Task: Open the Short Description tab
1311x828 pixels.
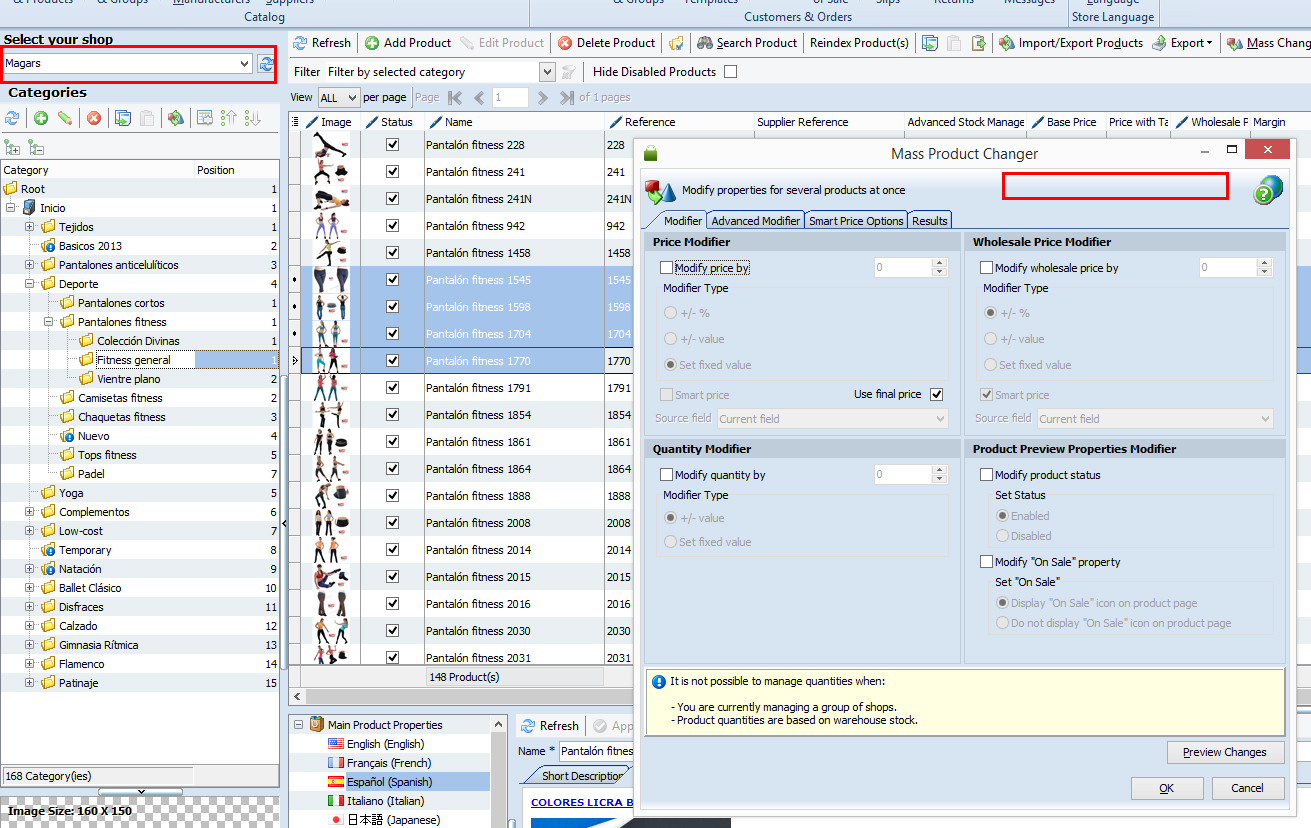Action: tap(582, 776)
